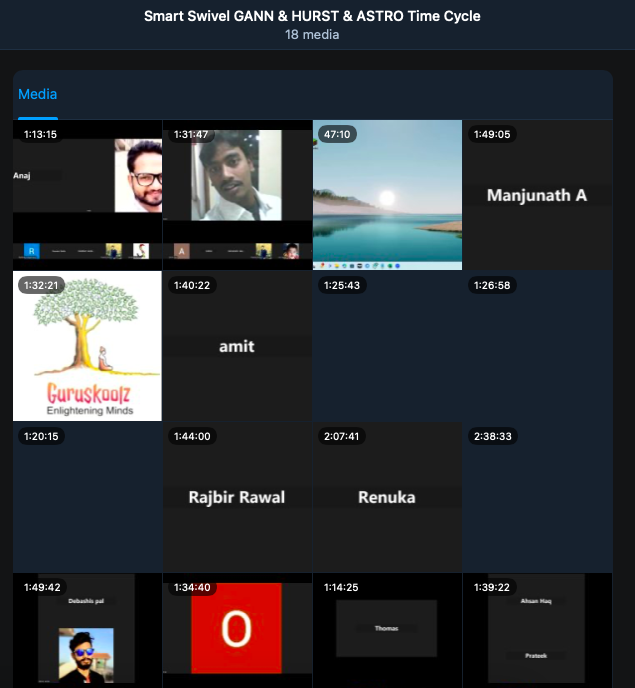Image resolution: width=635 pixels, height=688 pixels.
Task: Open the Guruskoolz tree logo video
Action: click(87, 346)
